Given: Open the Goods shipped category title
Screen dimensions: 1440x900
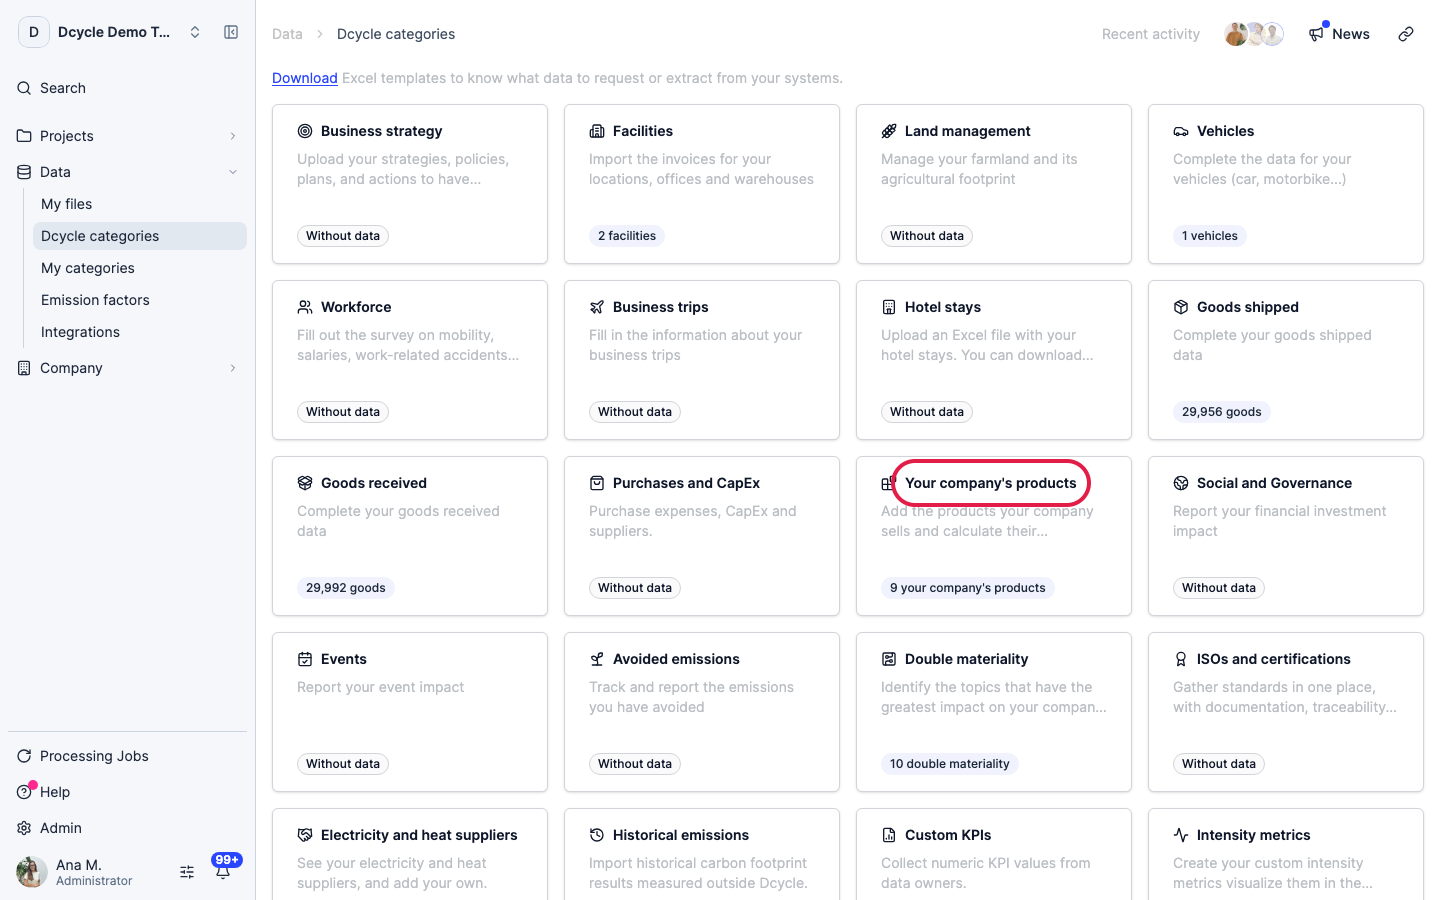Looking at the screenshot, I should pos(1248,307).
